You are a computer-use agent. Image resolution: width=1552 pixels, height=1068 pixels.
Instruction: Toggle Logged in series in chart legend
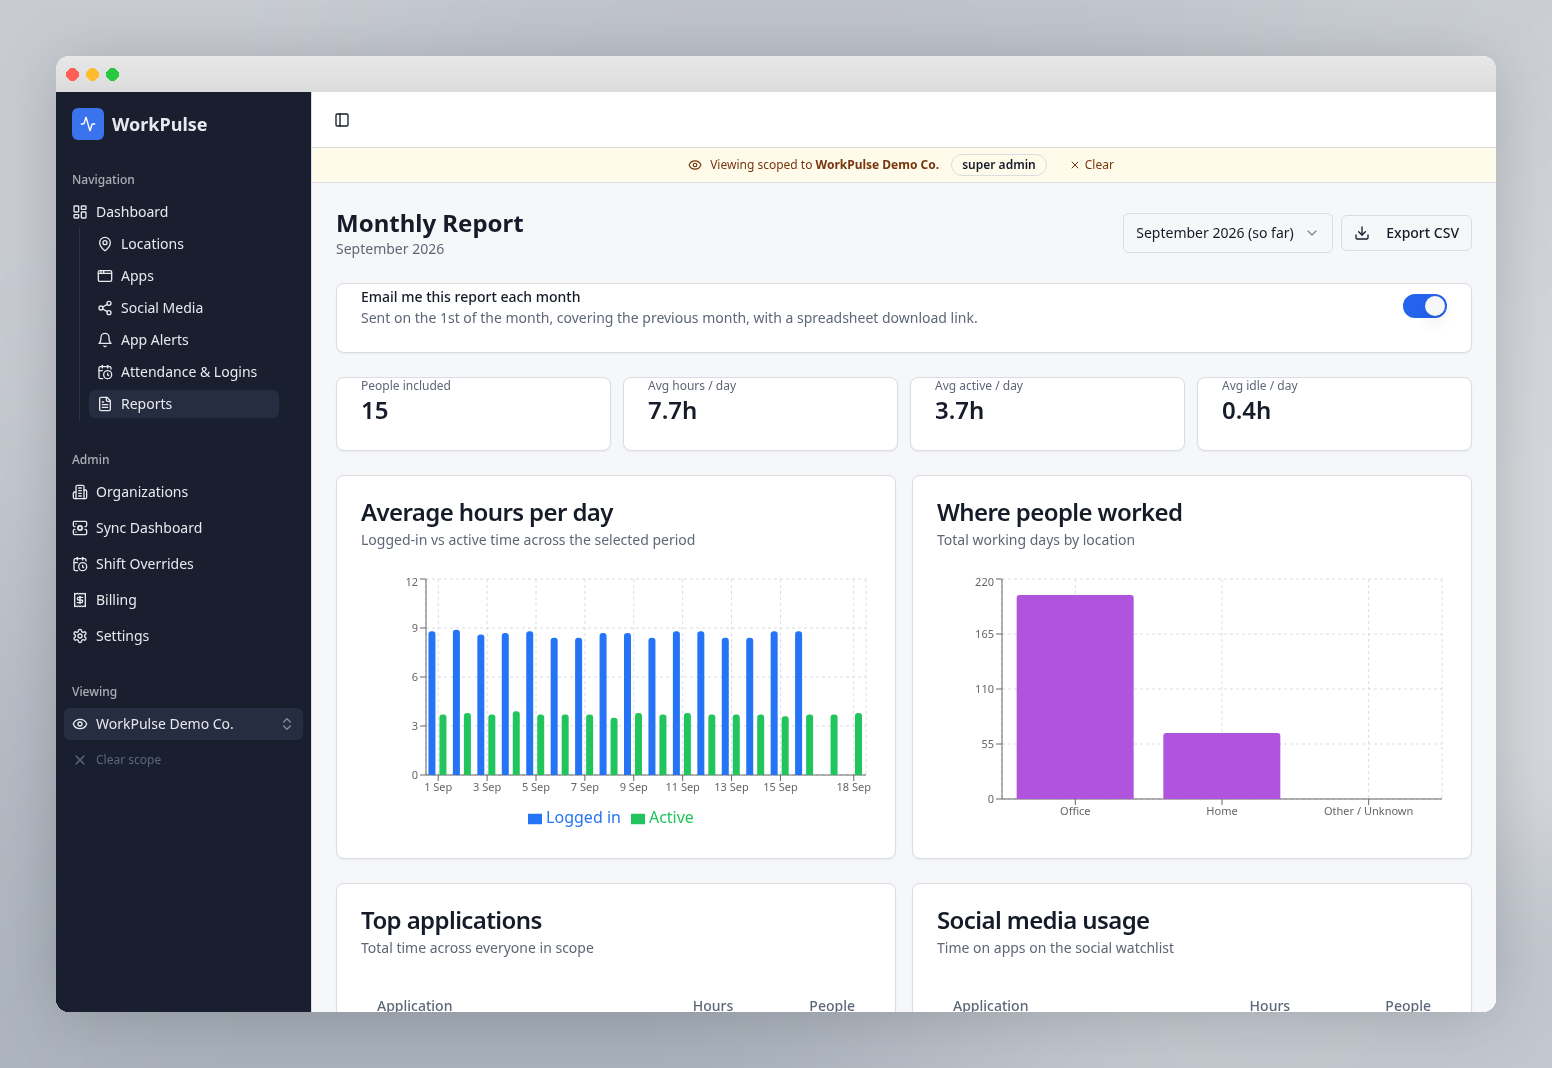(x=574, y=818)
